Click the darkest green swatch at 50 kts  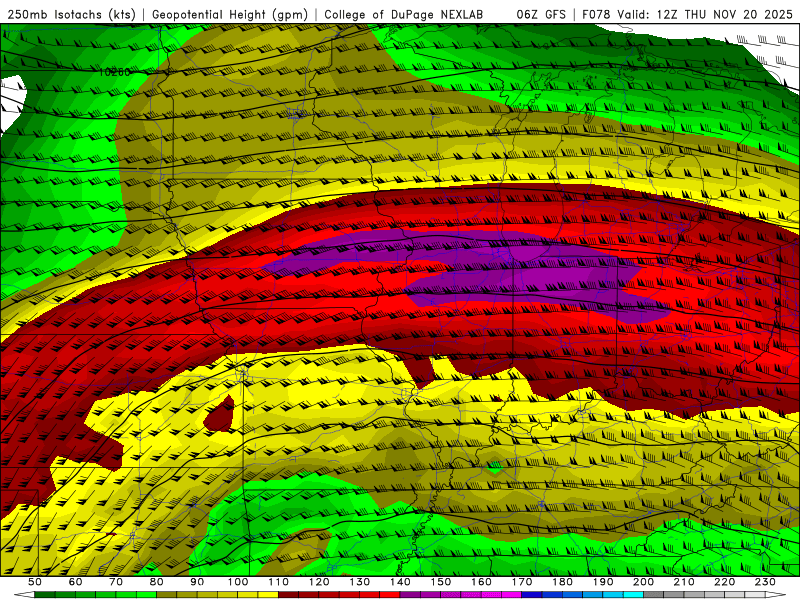[x=45, y=594]
